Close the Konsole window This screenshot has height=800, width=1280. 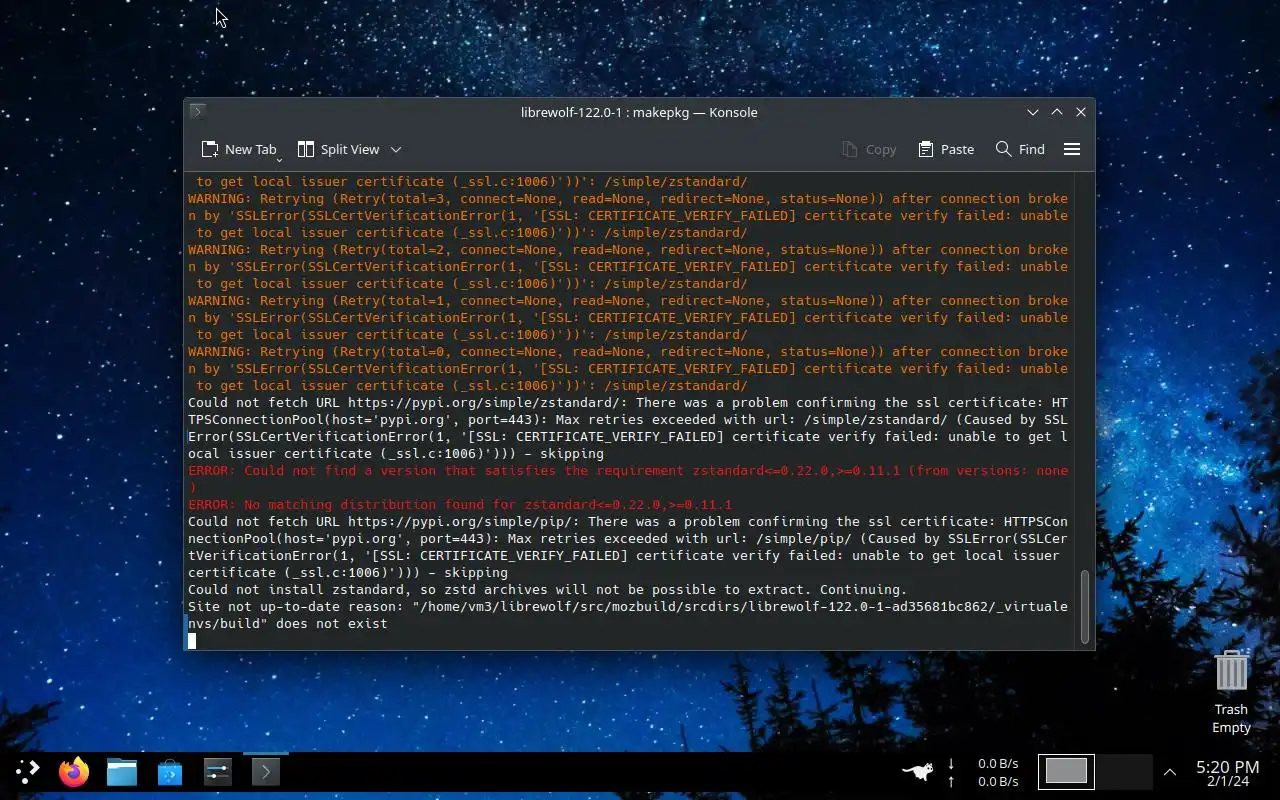point(1081,112)
